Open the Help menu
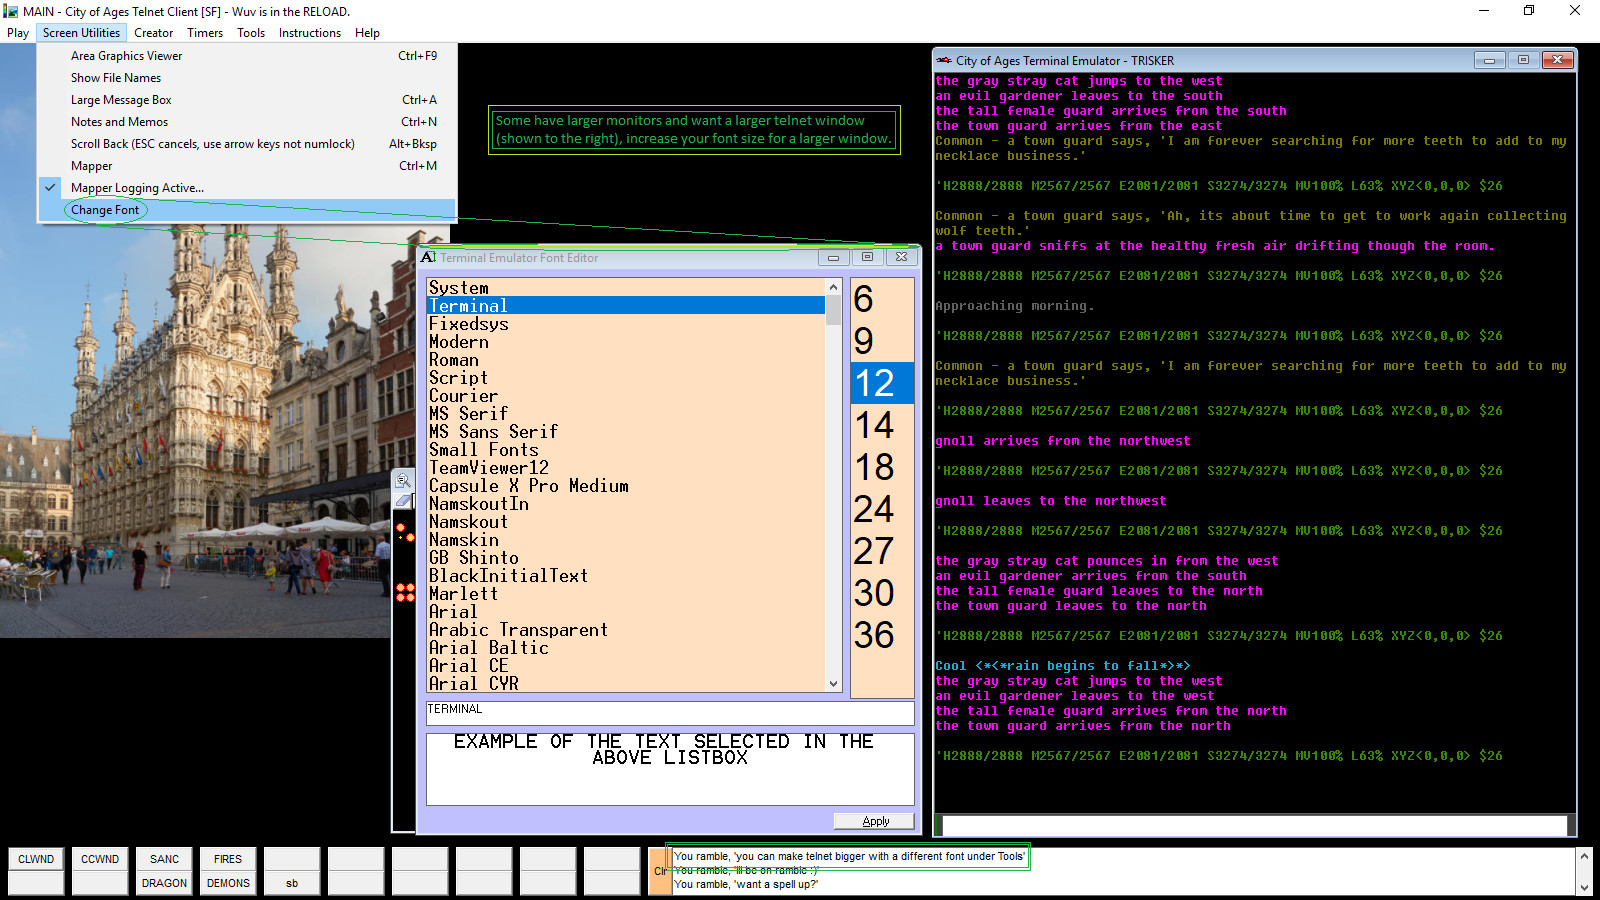 pyautogui.click(x=367, y=32)
